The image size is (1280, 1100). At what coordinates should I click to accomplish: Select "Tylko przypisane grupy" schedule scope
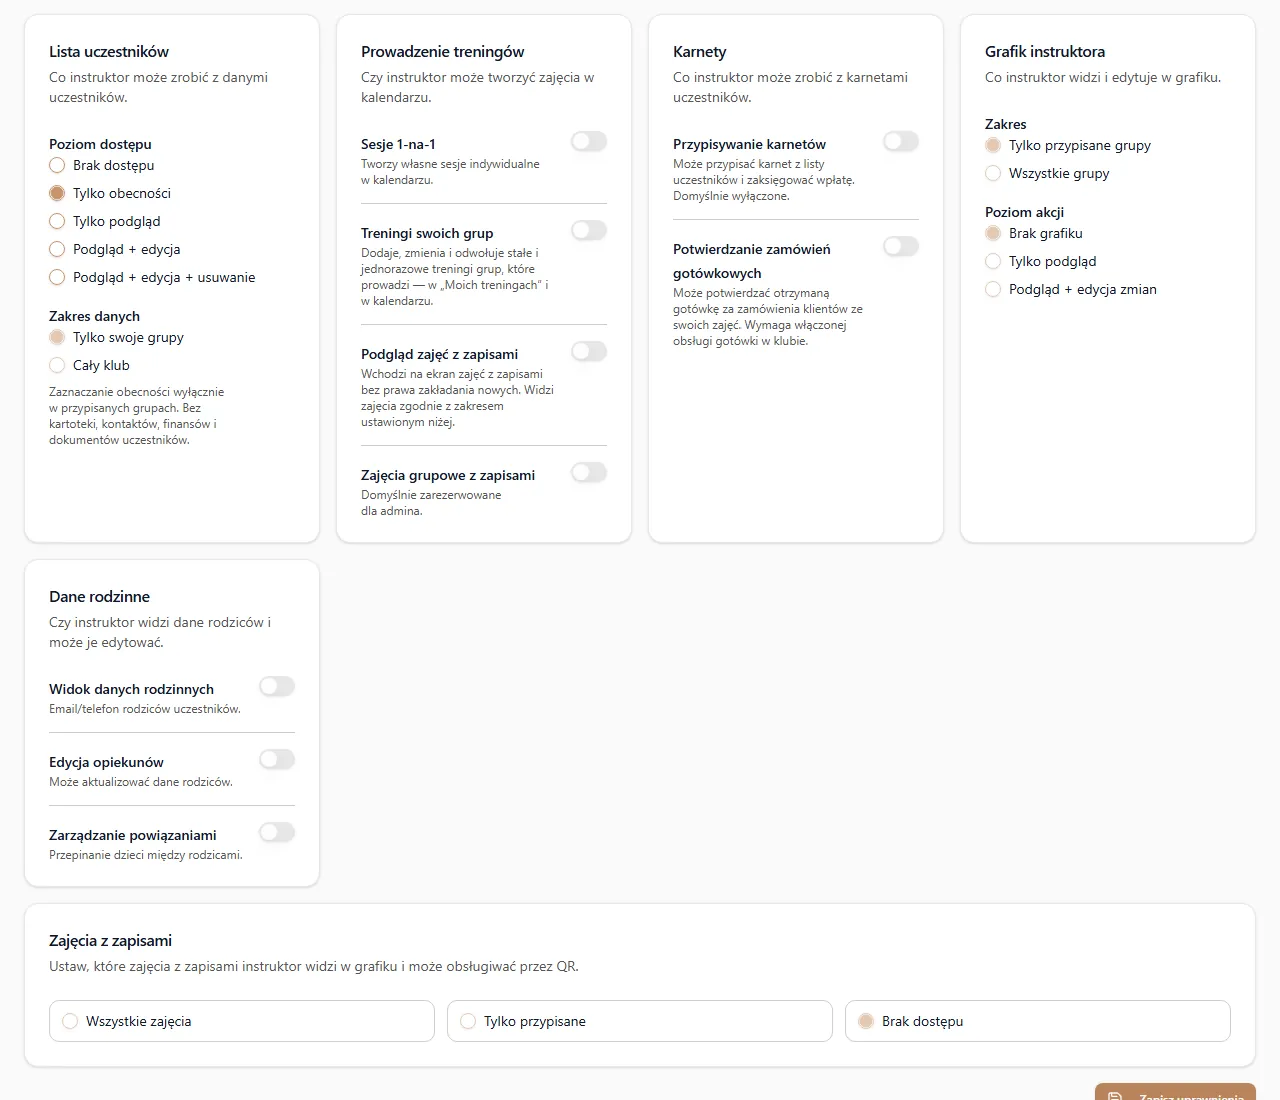[x=993, y=145]
